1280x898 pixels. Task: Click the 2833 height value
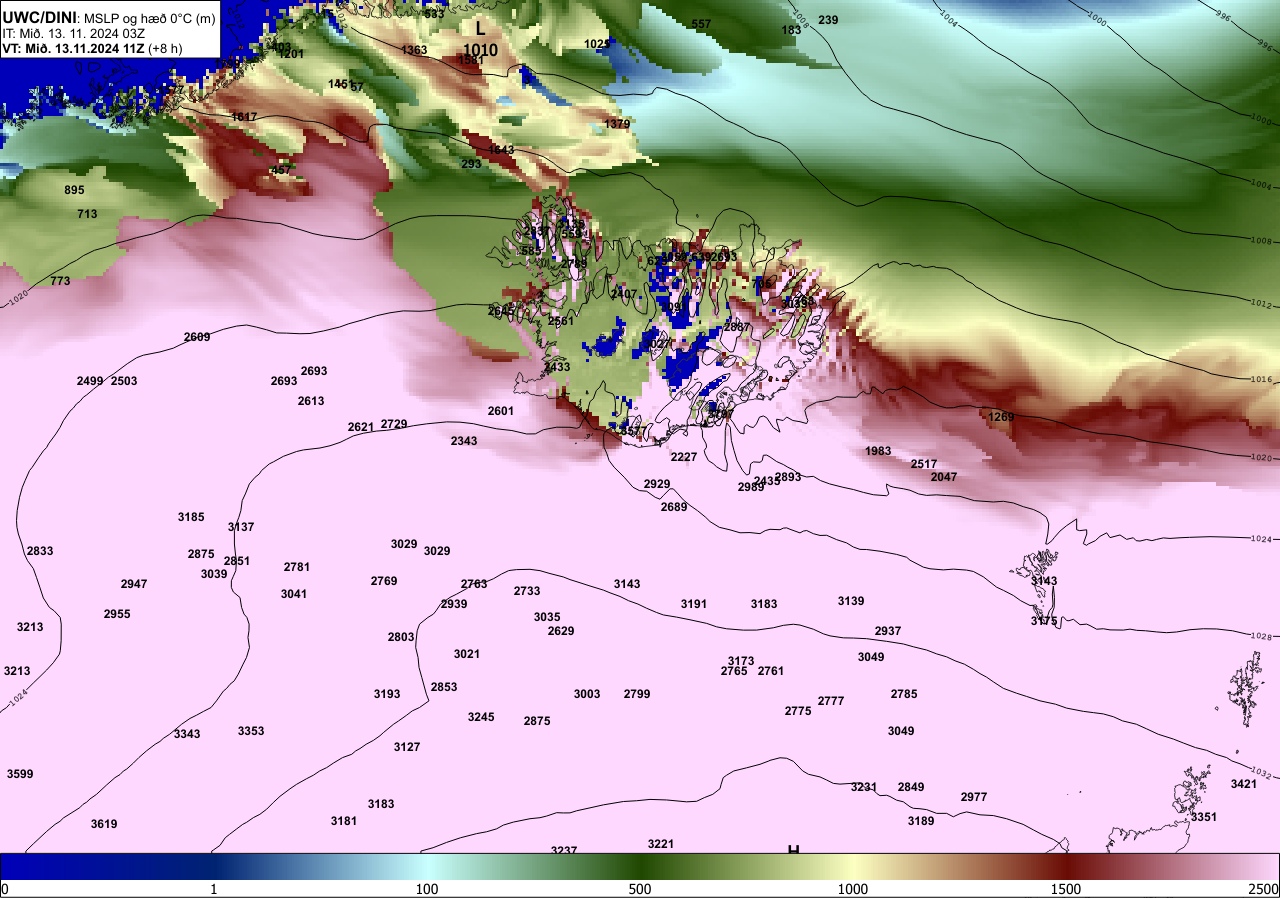40,551
